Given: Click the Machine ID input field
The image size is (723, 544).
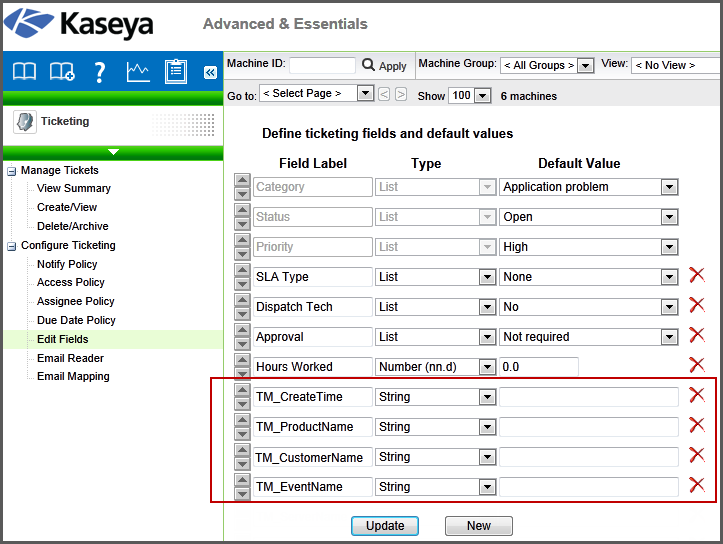Looking at the screenshot, I should click(322, 65).
